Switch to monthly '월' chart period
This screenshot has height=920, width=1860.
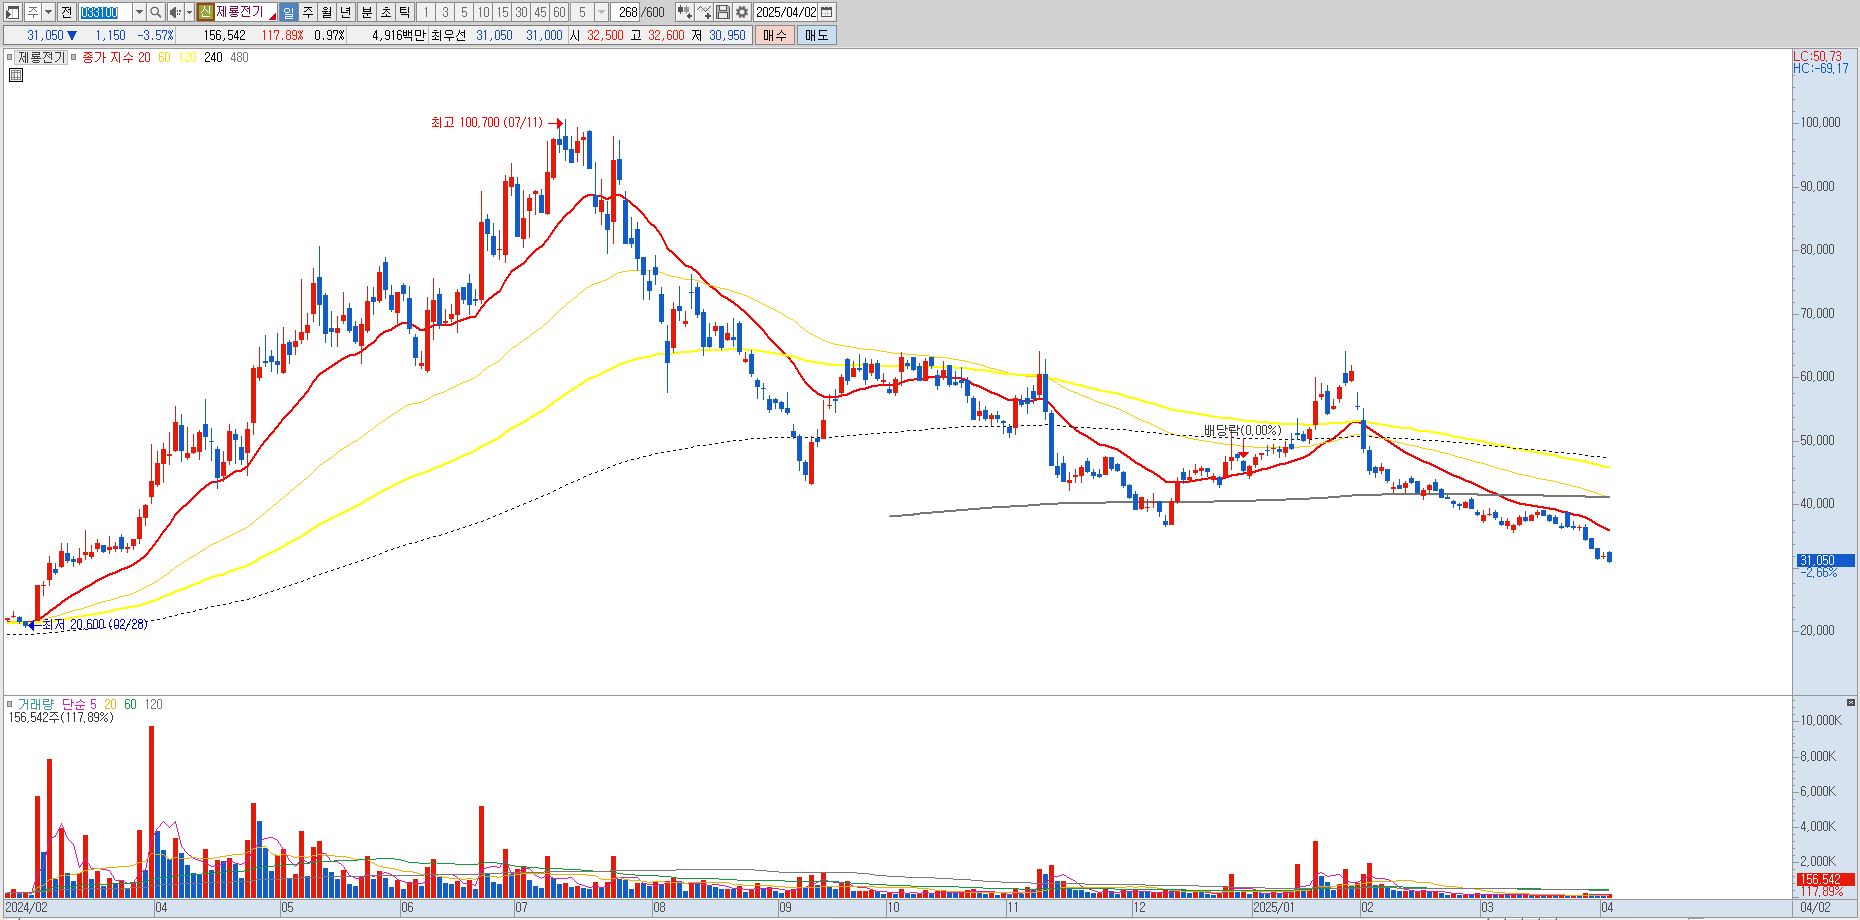(327, 12)
